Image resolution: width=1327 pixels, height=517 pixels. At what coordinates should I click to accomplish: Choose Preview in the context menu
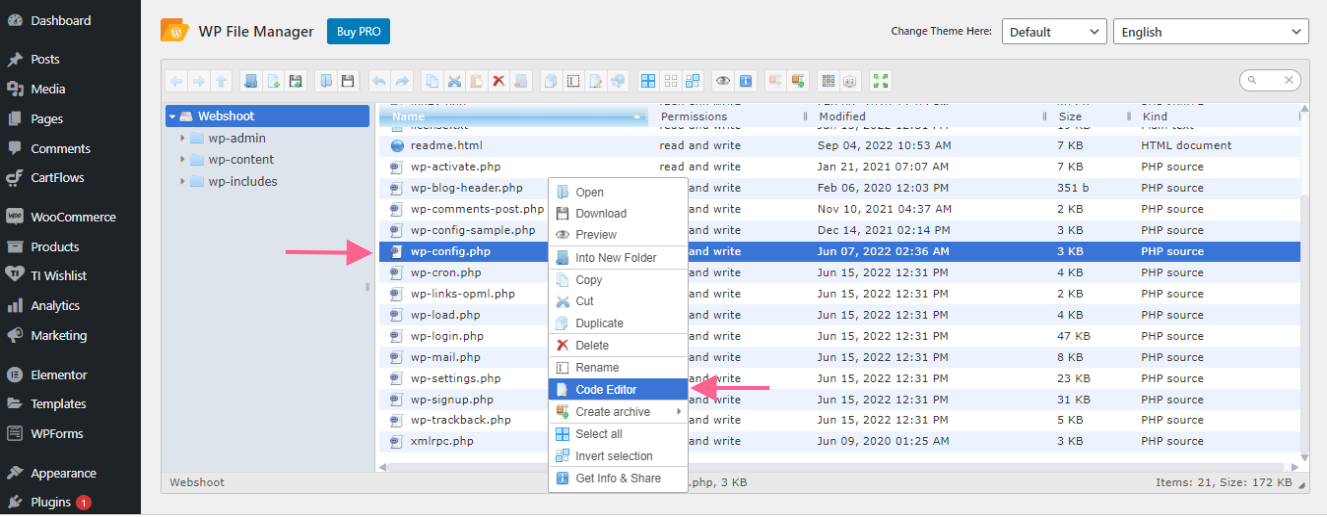click(x=618, y=235)
